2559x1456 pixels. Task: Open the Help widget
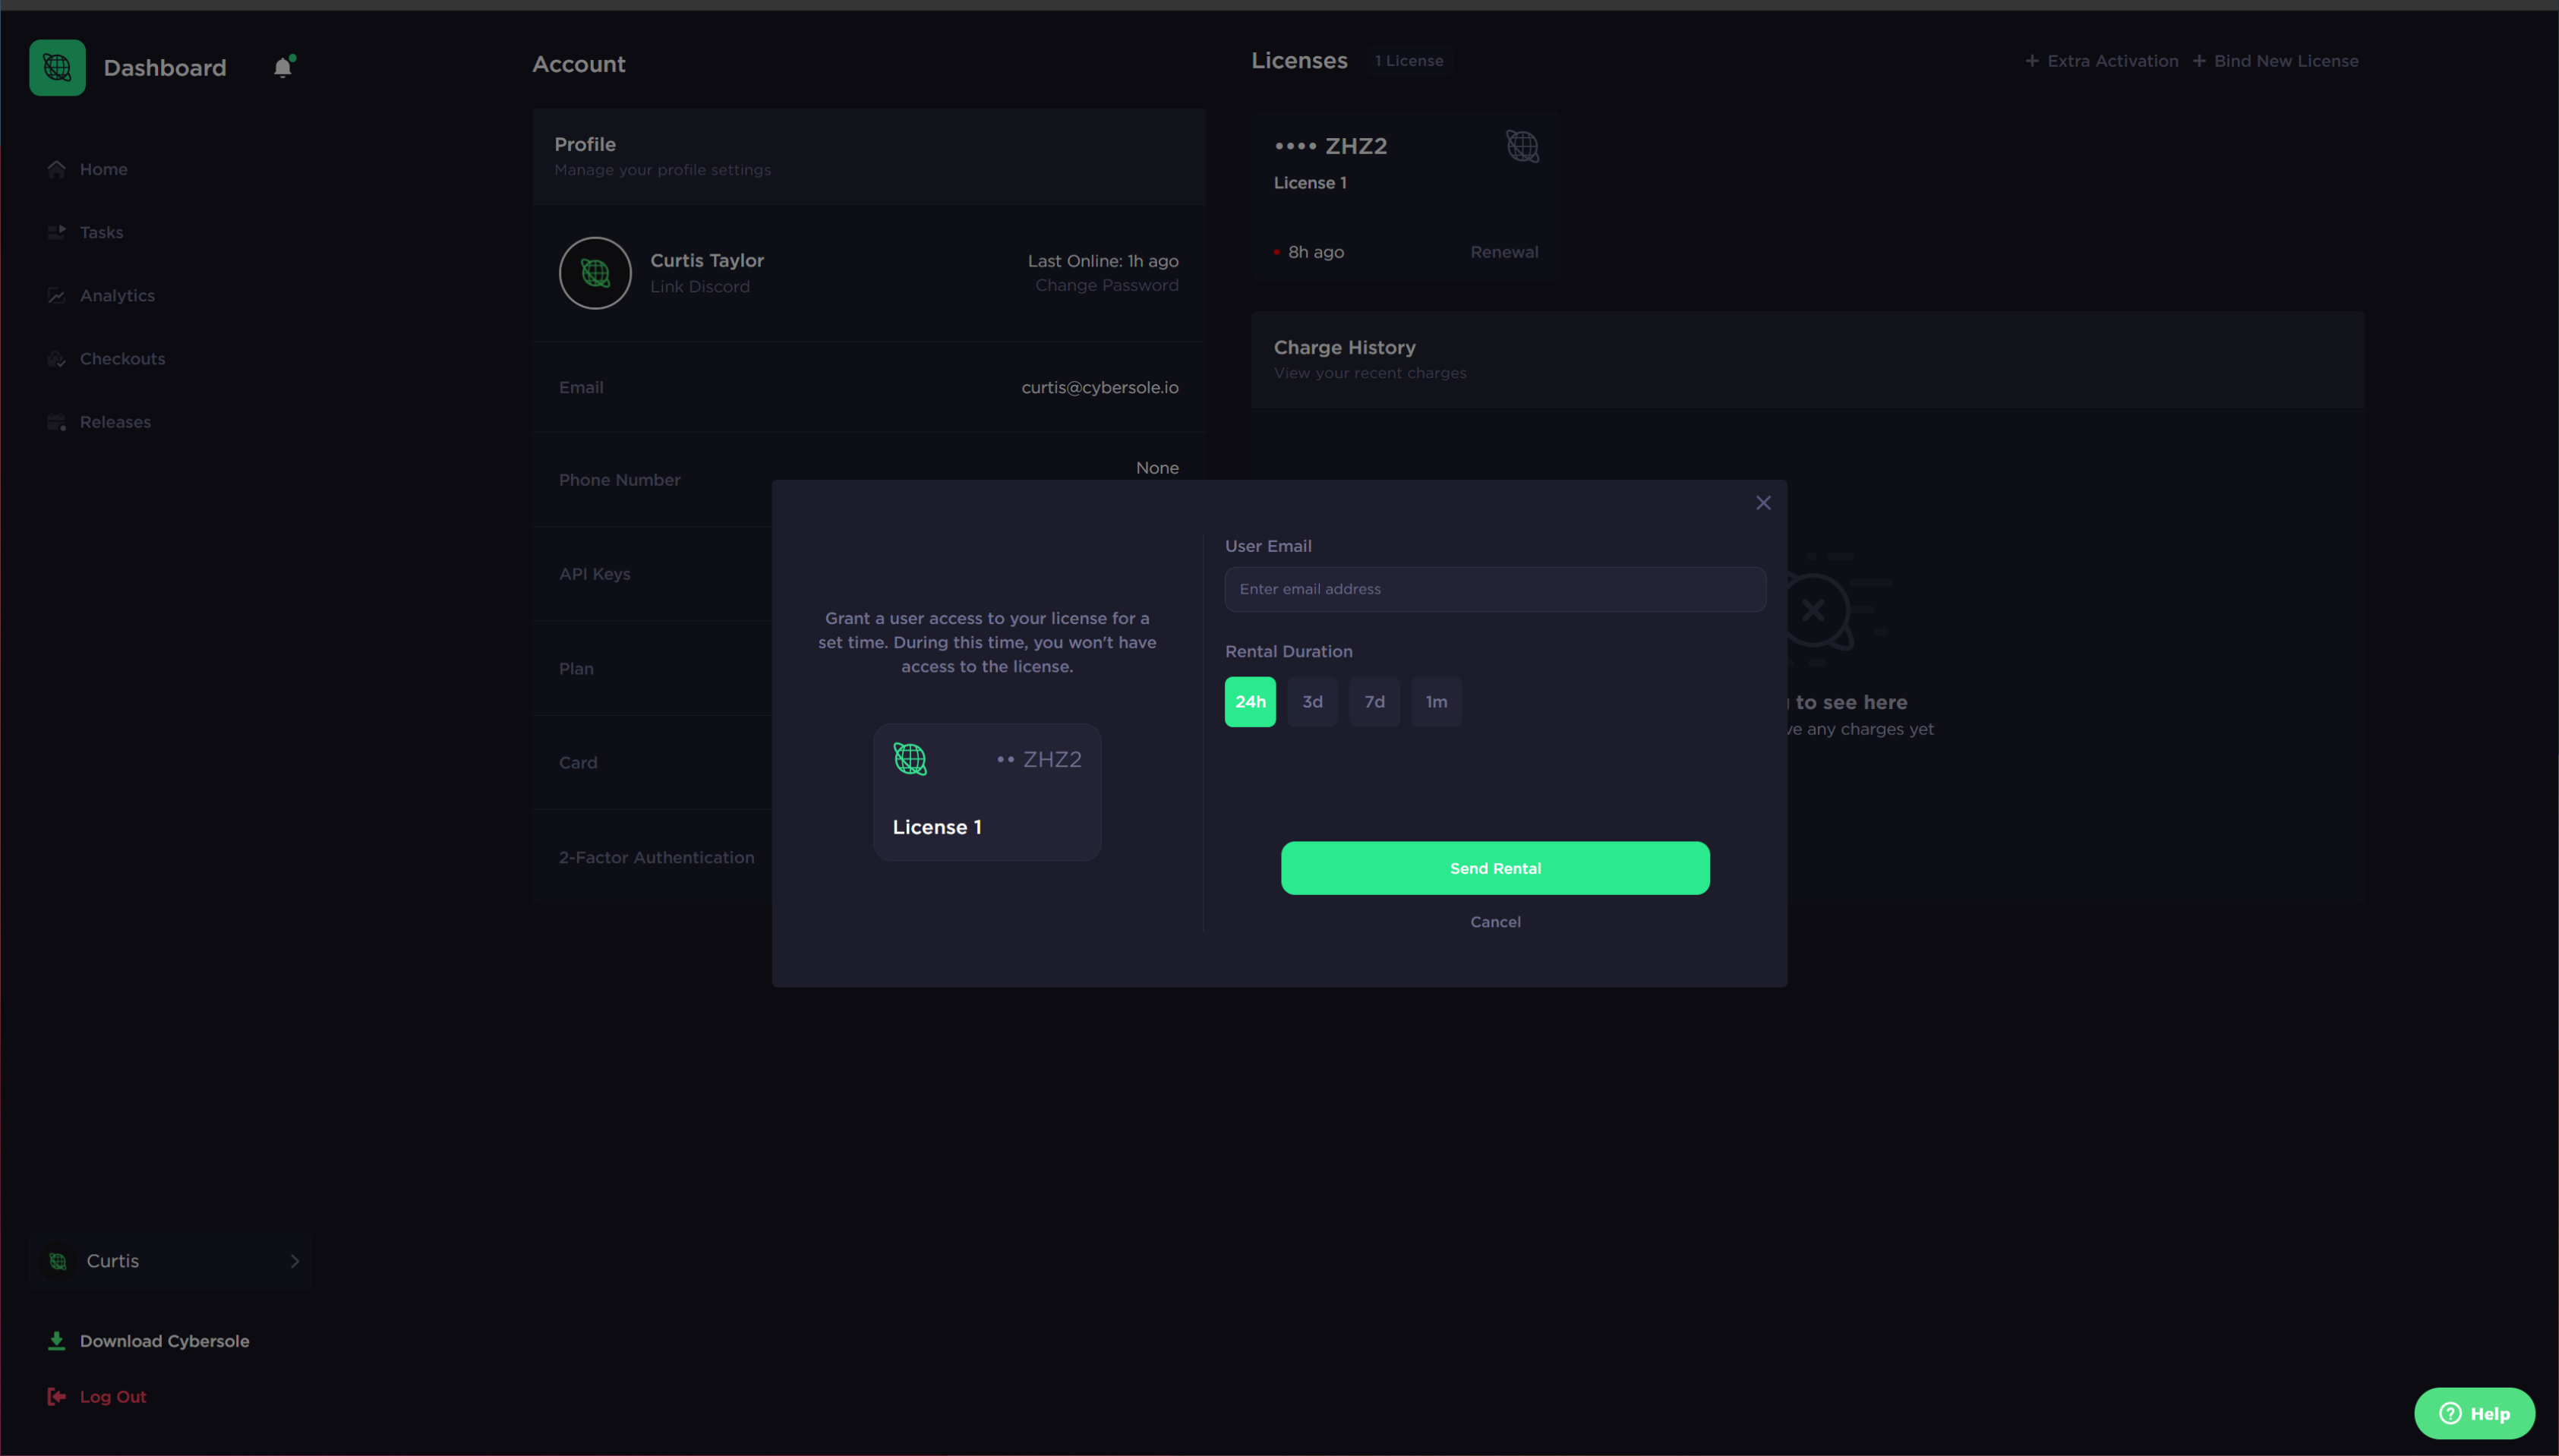(2474, 1413)
